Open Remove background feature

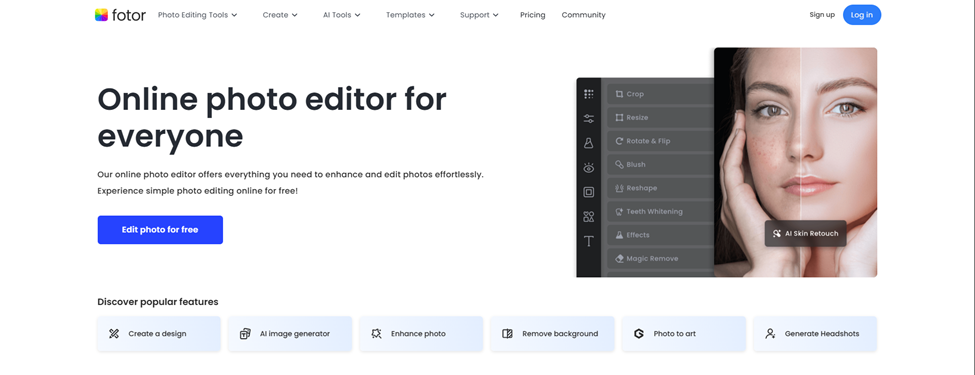pyautogui.click(x=553, y=333)
